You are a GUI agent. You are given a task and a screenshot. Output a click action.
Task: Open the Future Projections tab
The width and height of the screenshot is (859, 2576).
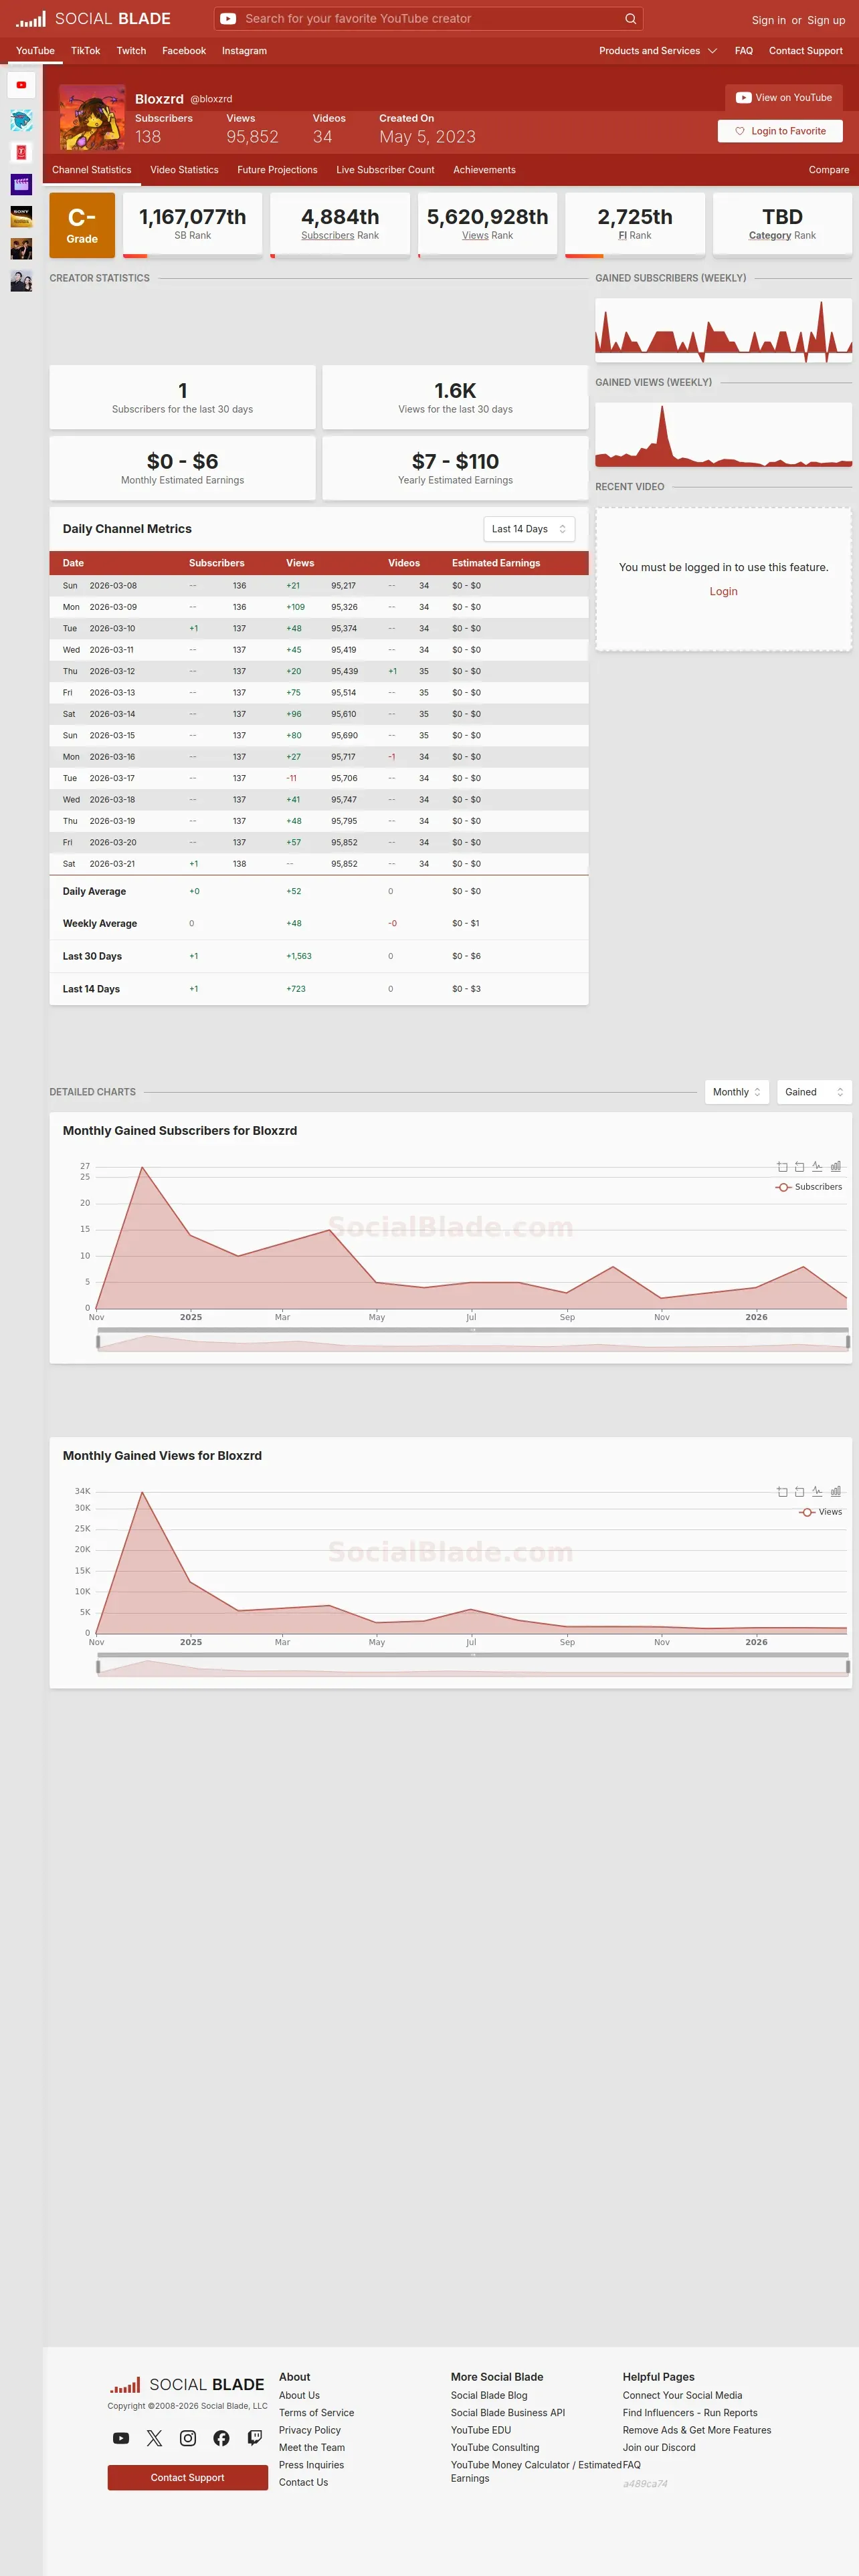click(277, 170)
